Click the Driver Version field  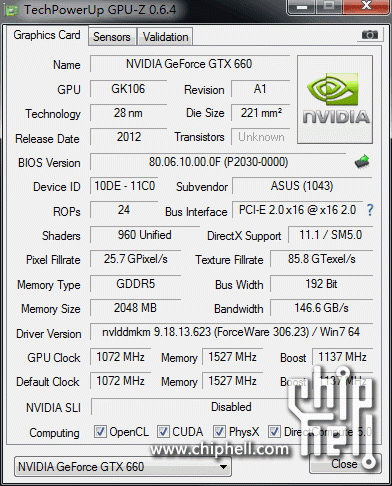click(x=231, y=332)
